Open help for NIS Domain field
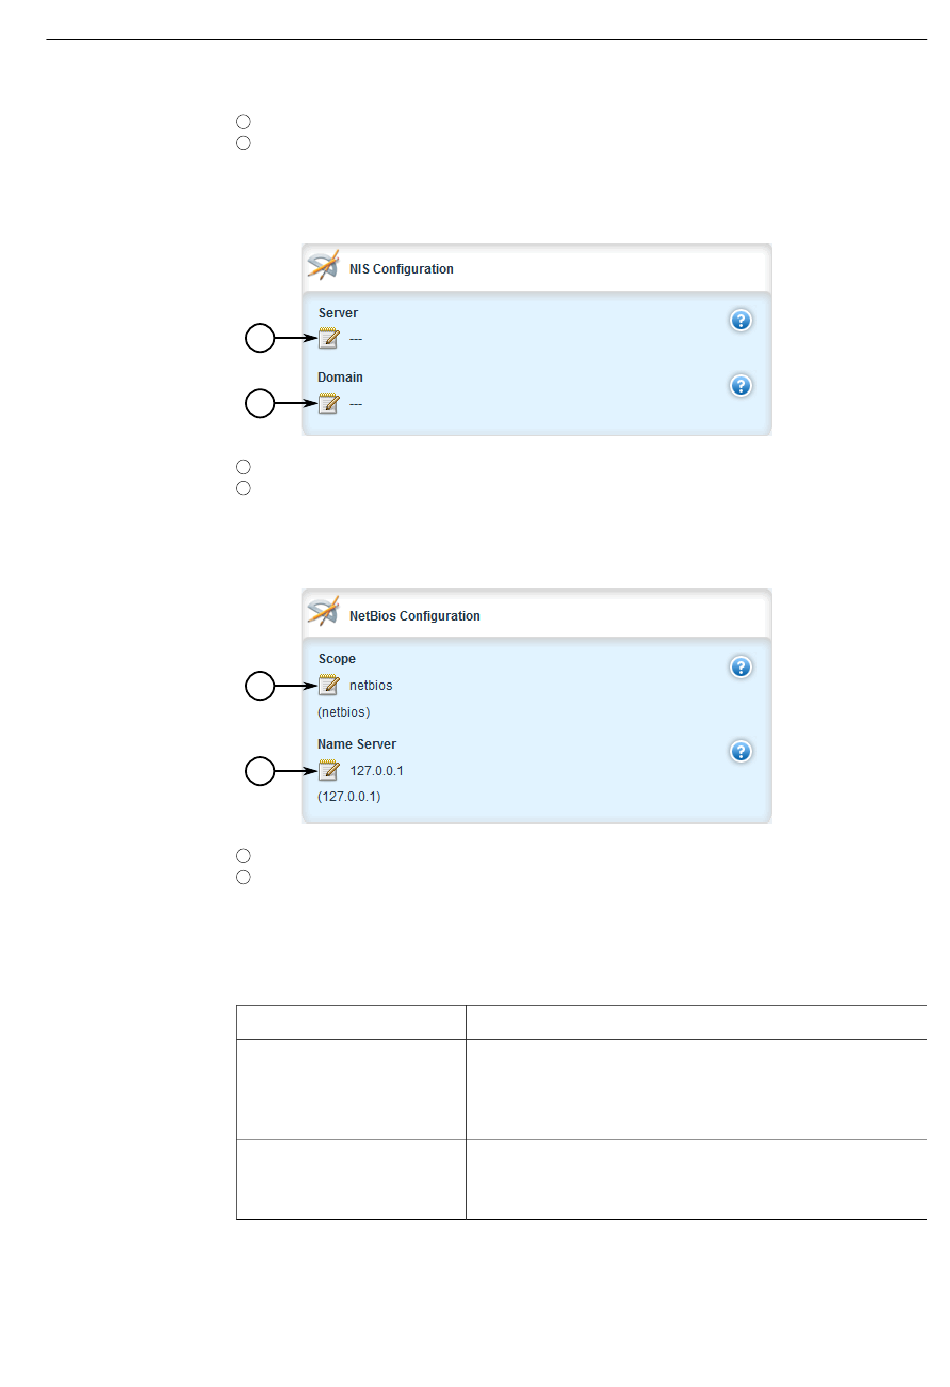 coord(741,386)
